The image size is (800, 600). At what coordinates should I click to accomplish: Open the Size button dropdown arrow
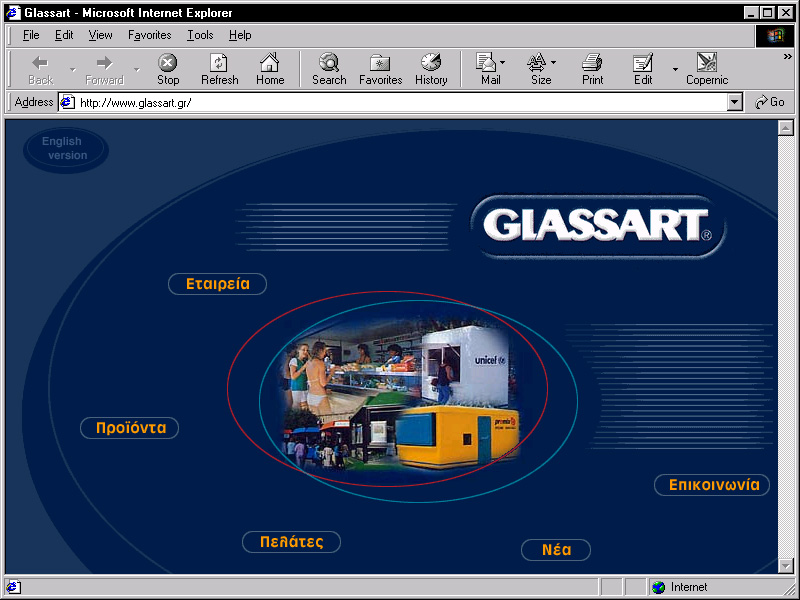click(x=554, y=62)
